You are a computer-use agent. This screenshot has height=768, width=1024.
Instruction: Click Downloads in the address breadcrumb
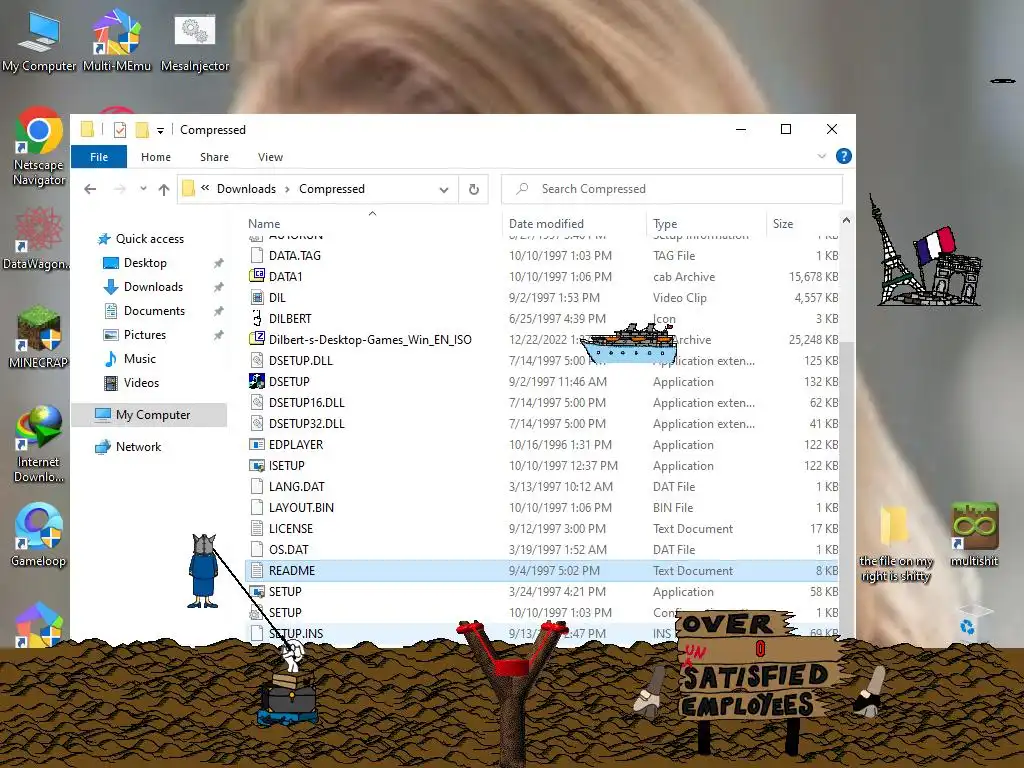tap(246, 189)
